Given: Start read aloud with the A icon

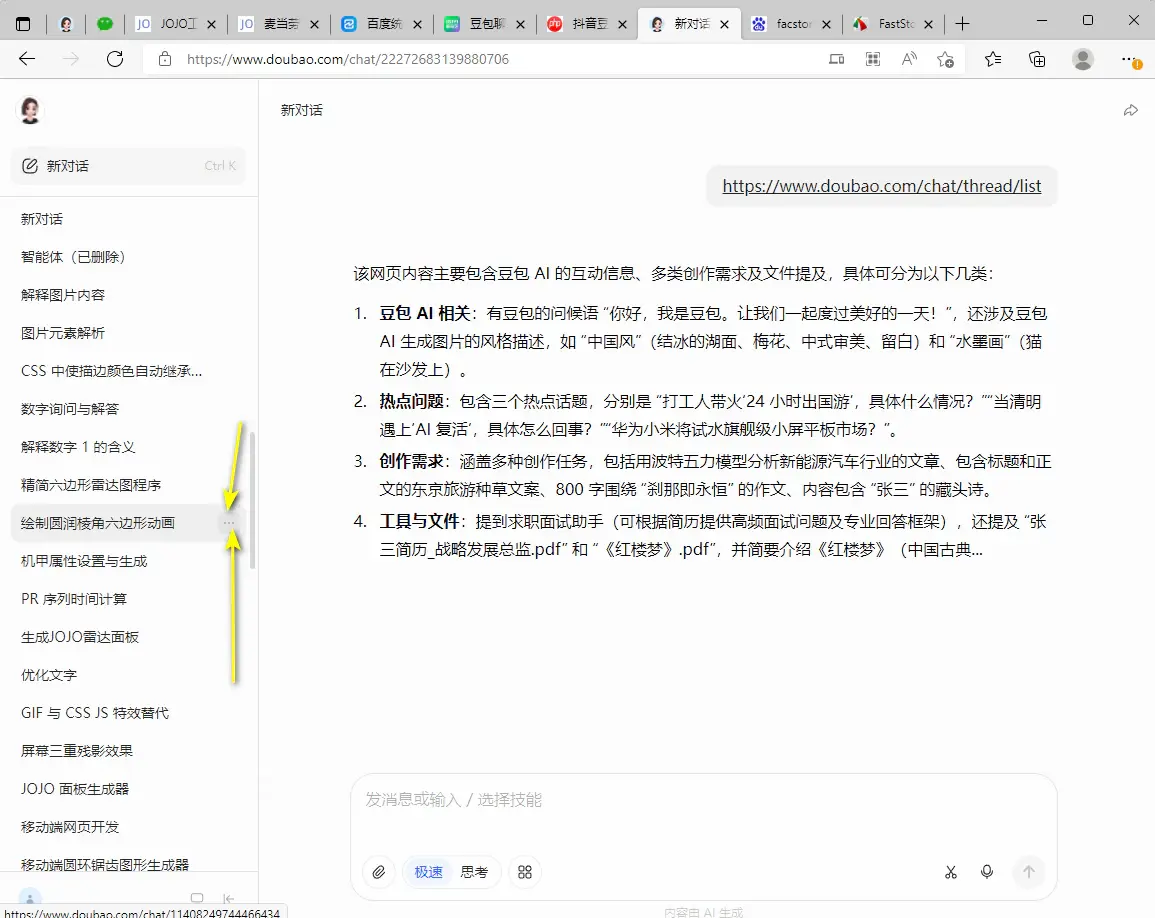Looking at the screenshot, I should tap(909, 59).
